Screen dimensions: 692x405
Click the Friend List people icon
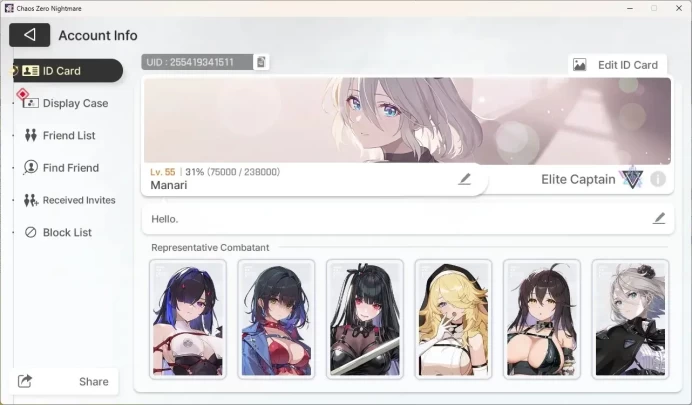tap(30, 135)
